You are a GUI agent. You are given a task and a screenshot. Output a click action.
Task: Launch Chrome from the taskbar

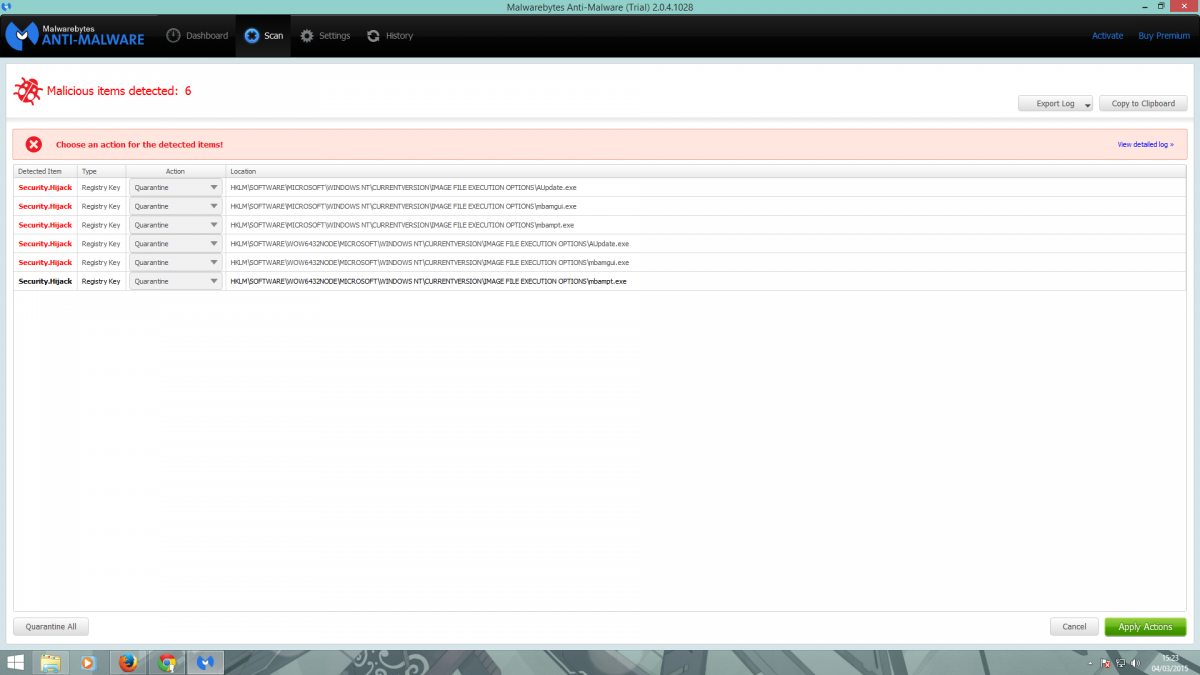click(x=167, y=662)
